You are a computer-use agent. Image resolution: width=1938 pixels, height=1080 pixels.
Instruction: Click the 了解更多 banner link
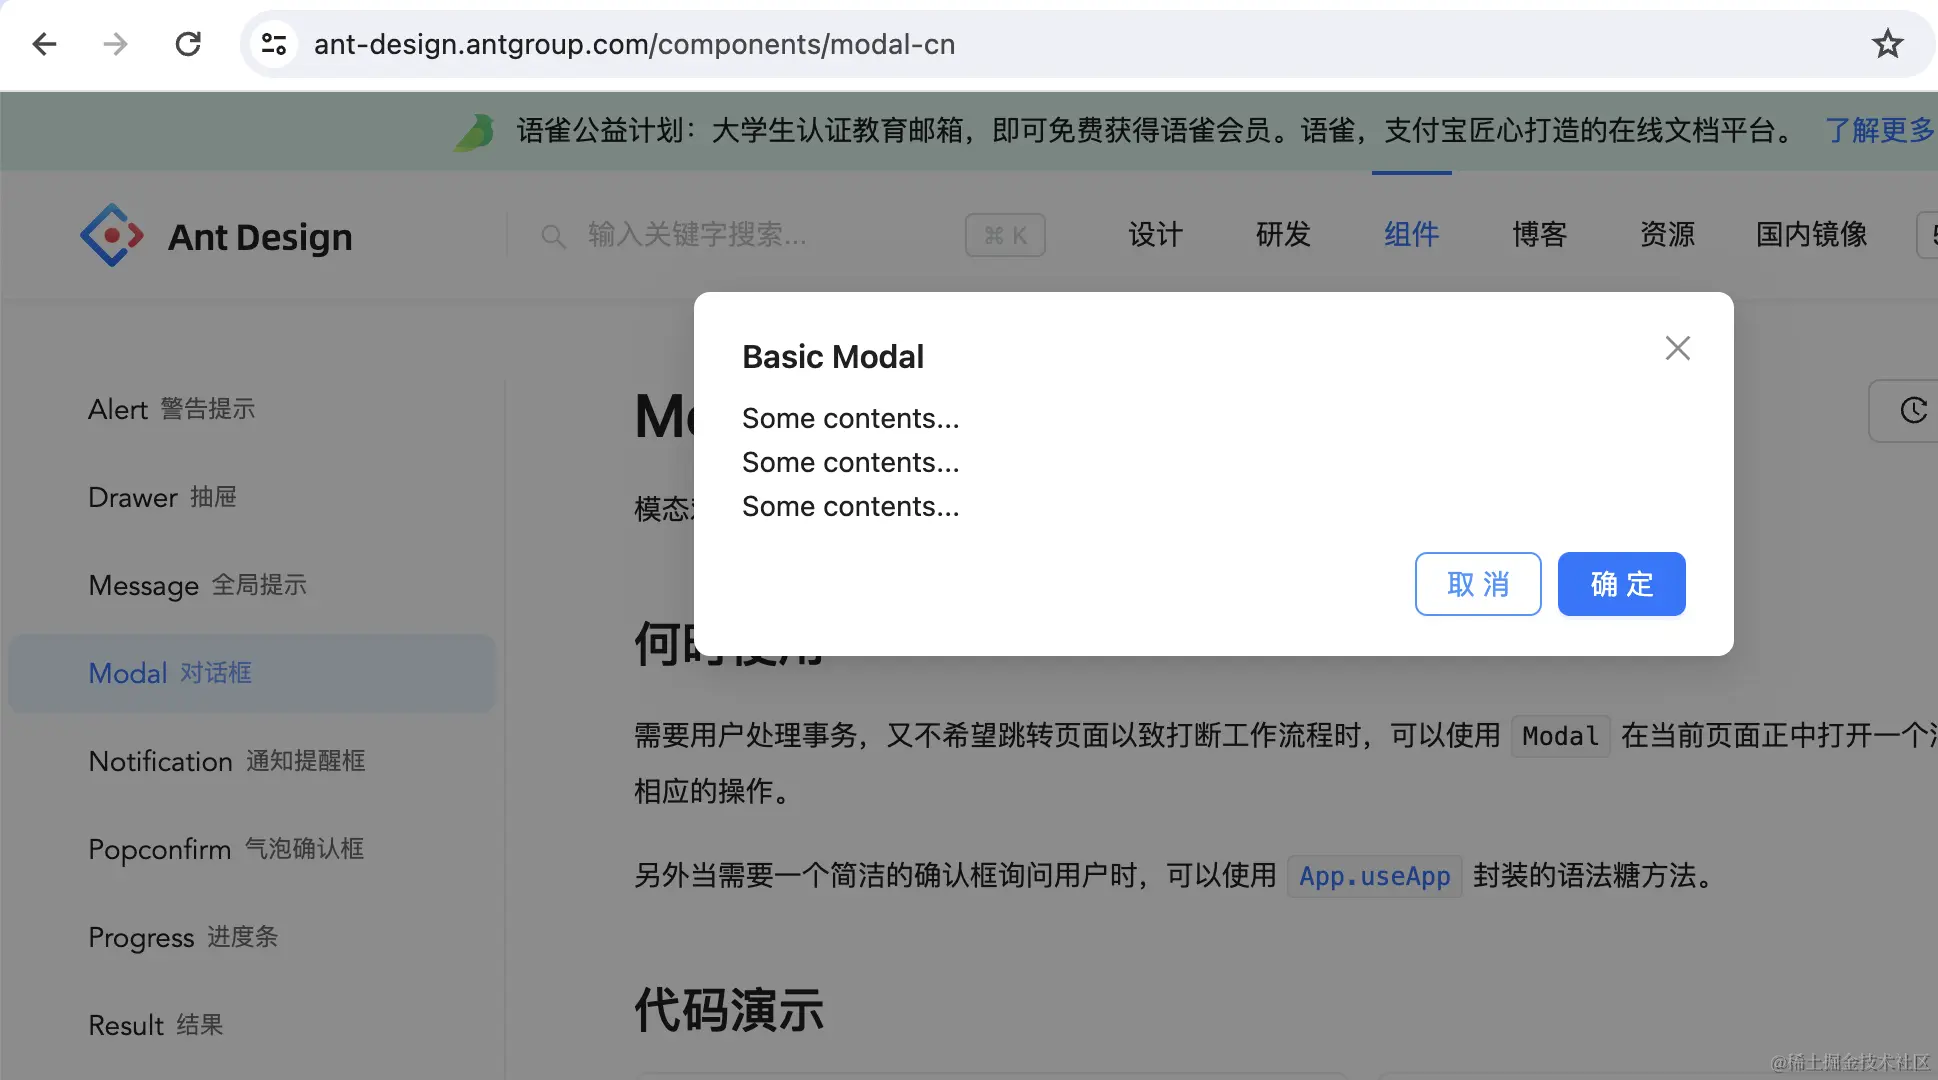click(1878, 130)
